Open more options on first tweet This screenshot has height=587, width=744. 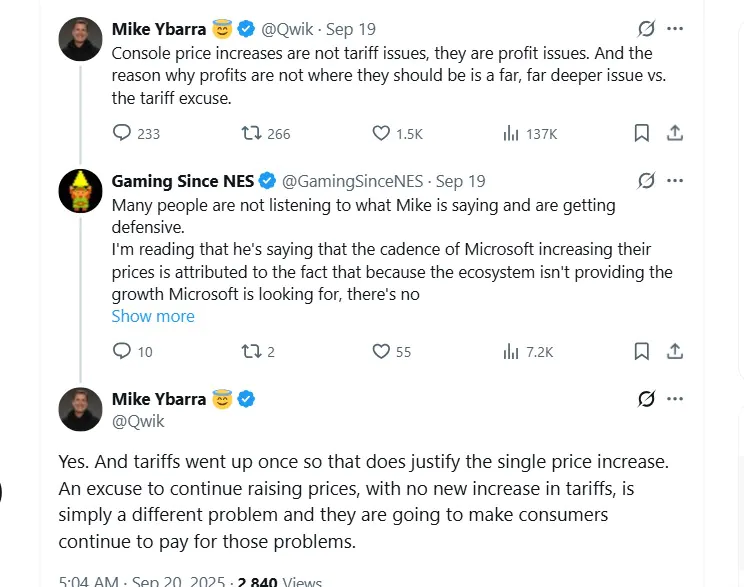pos(675,29)
